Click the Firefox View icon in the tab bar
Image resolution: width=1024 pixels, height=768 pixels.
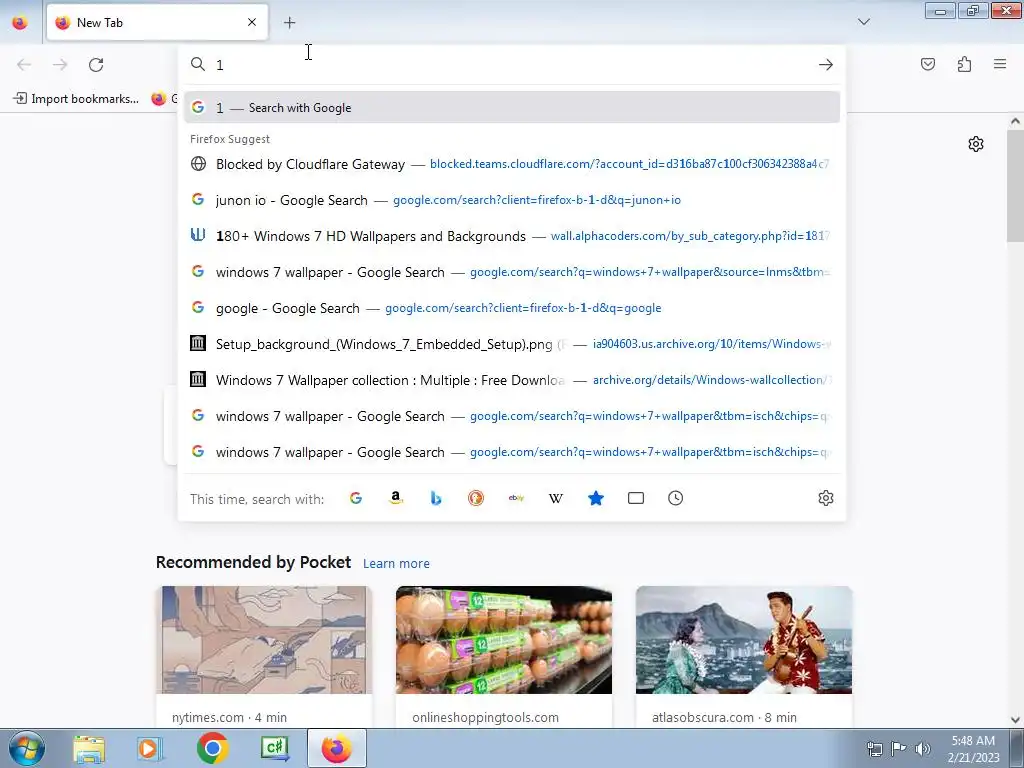20,22
